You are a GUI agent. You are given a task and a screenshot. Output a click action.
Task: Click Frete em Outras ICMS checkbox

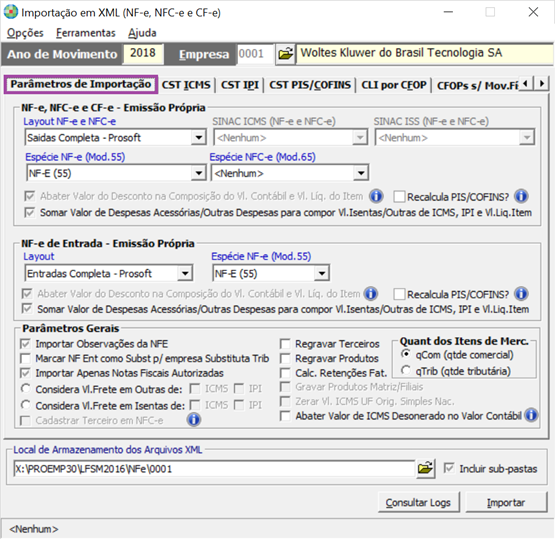(x=195, y=389)
